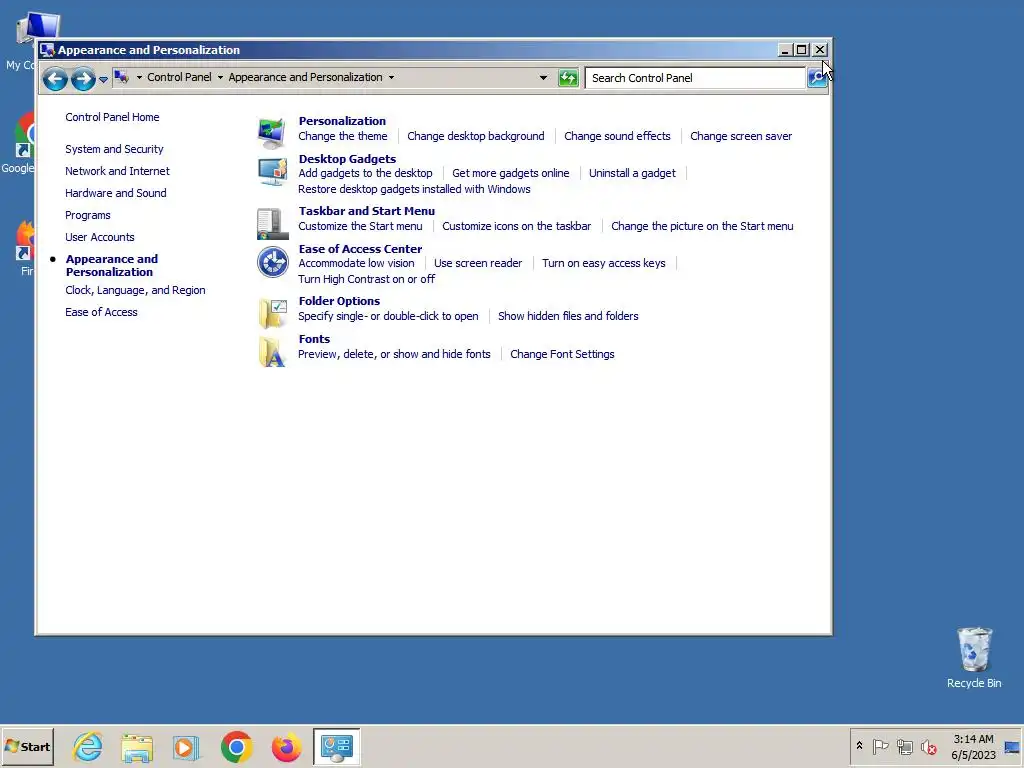Click Customize the Start menu
The width and height of the screenshot is (1024, 768).
coord(360,226)
